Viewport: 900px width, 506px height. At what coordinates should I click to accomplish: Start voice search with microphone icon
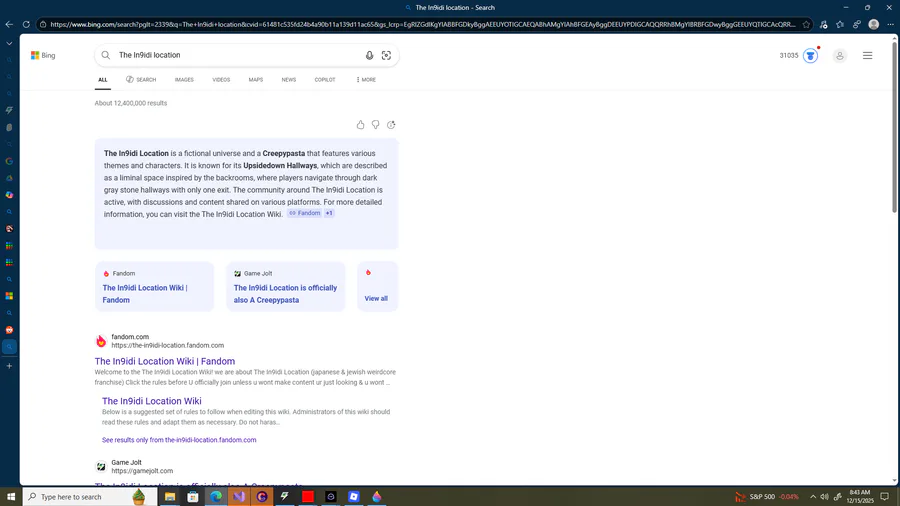pos(369,55)
